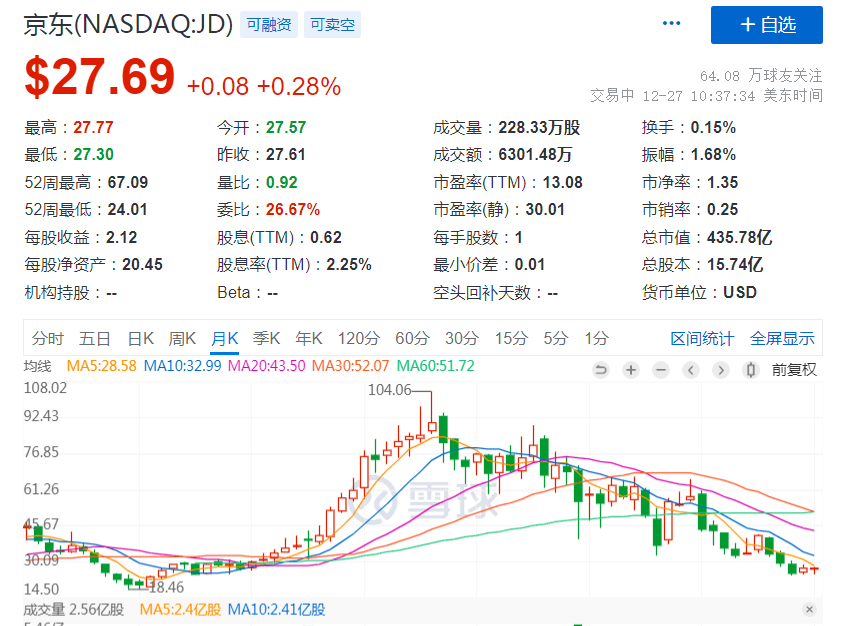Shift chart right with next arrow
The width and height of the screenshot is (848, 626).
pos(720,370)
